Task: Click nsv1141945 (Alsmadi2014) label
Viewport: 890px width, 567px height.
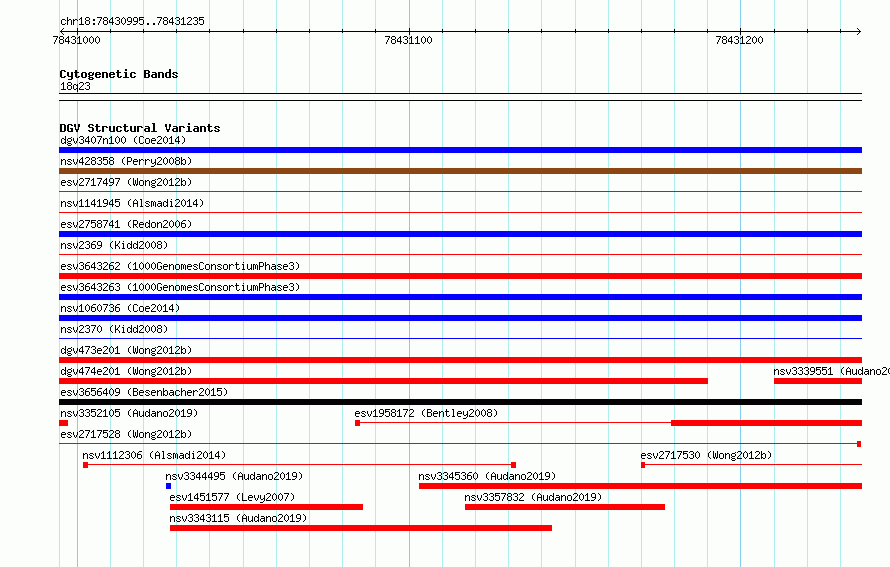Action: 132,203
